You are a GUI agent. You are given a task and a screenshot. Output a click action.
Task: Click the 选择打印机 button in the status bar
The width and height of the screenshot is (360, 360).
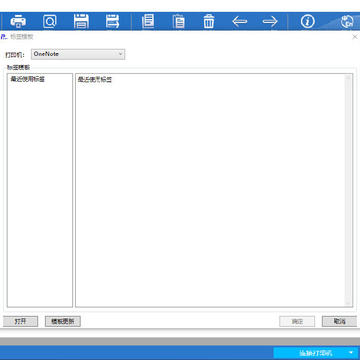pos(315,353)
